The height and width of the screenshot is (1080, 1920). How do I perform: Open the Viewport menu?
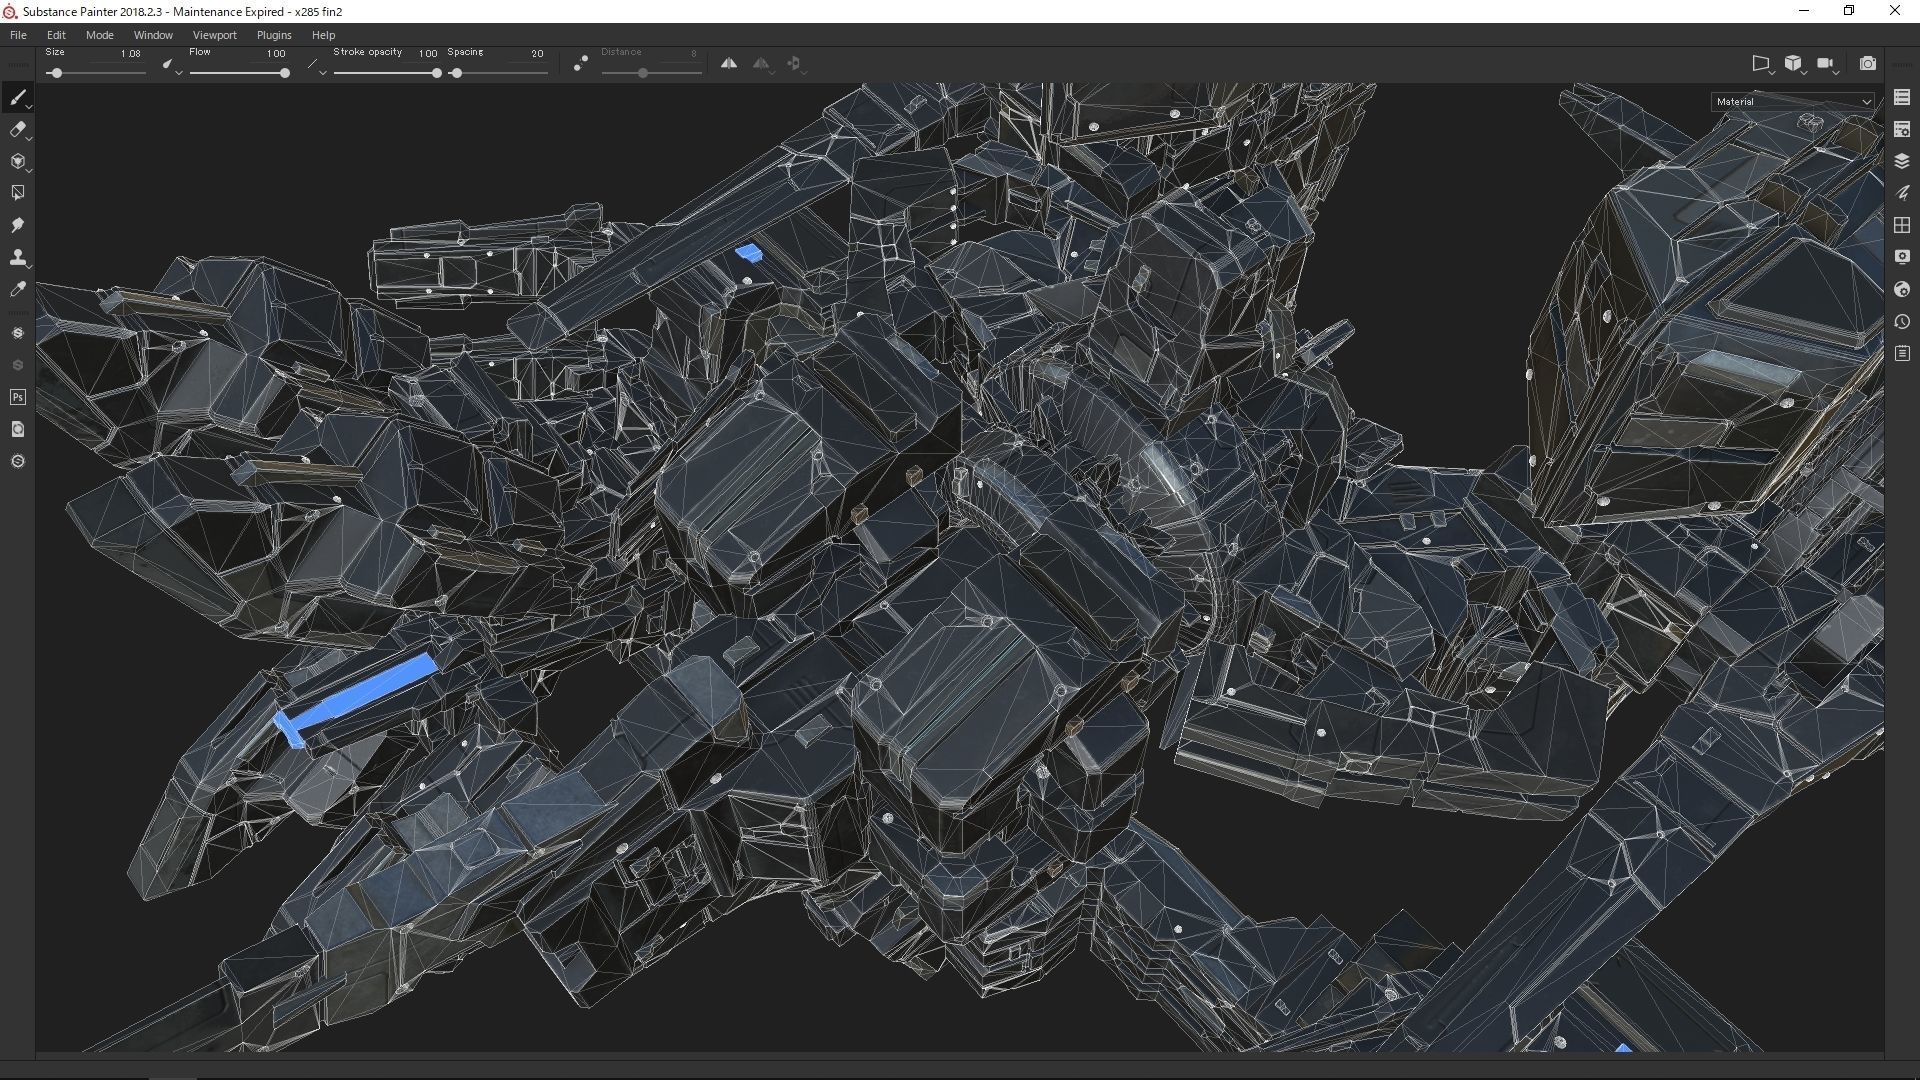[x=214, y=35]
